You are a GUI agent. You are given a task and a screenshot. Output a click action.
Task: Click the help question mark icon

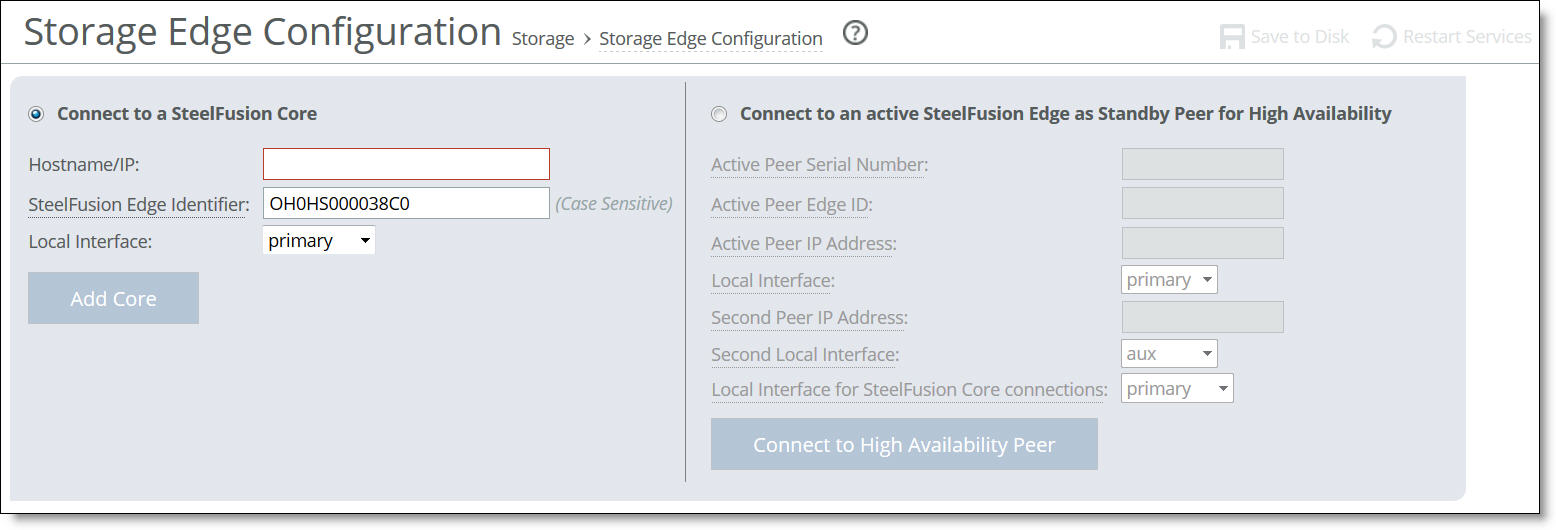coord(855,34)
